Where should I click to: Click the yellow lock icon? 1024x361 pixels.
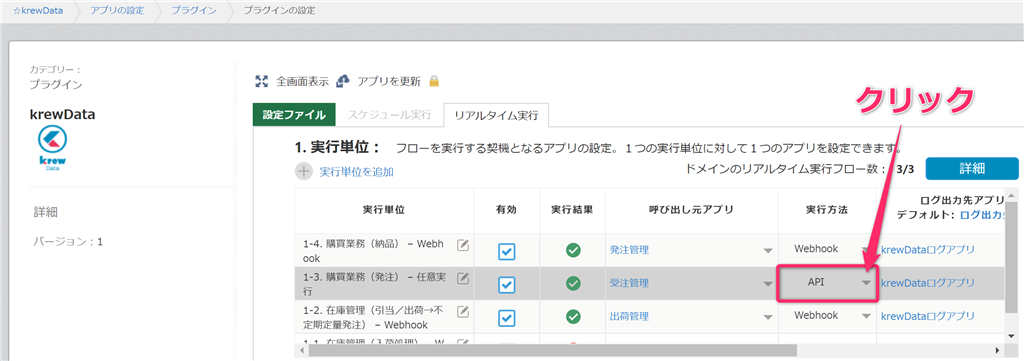434,82
